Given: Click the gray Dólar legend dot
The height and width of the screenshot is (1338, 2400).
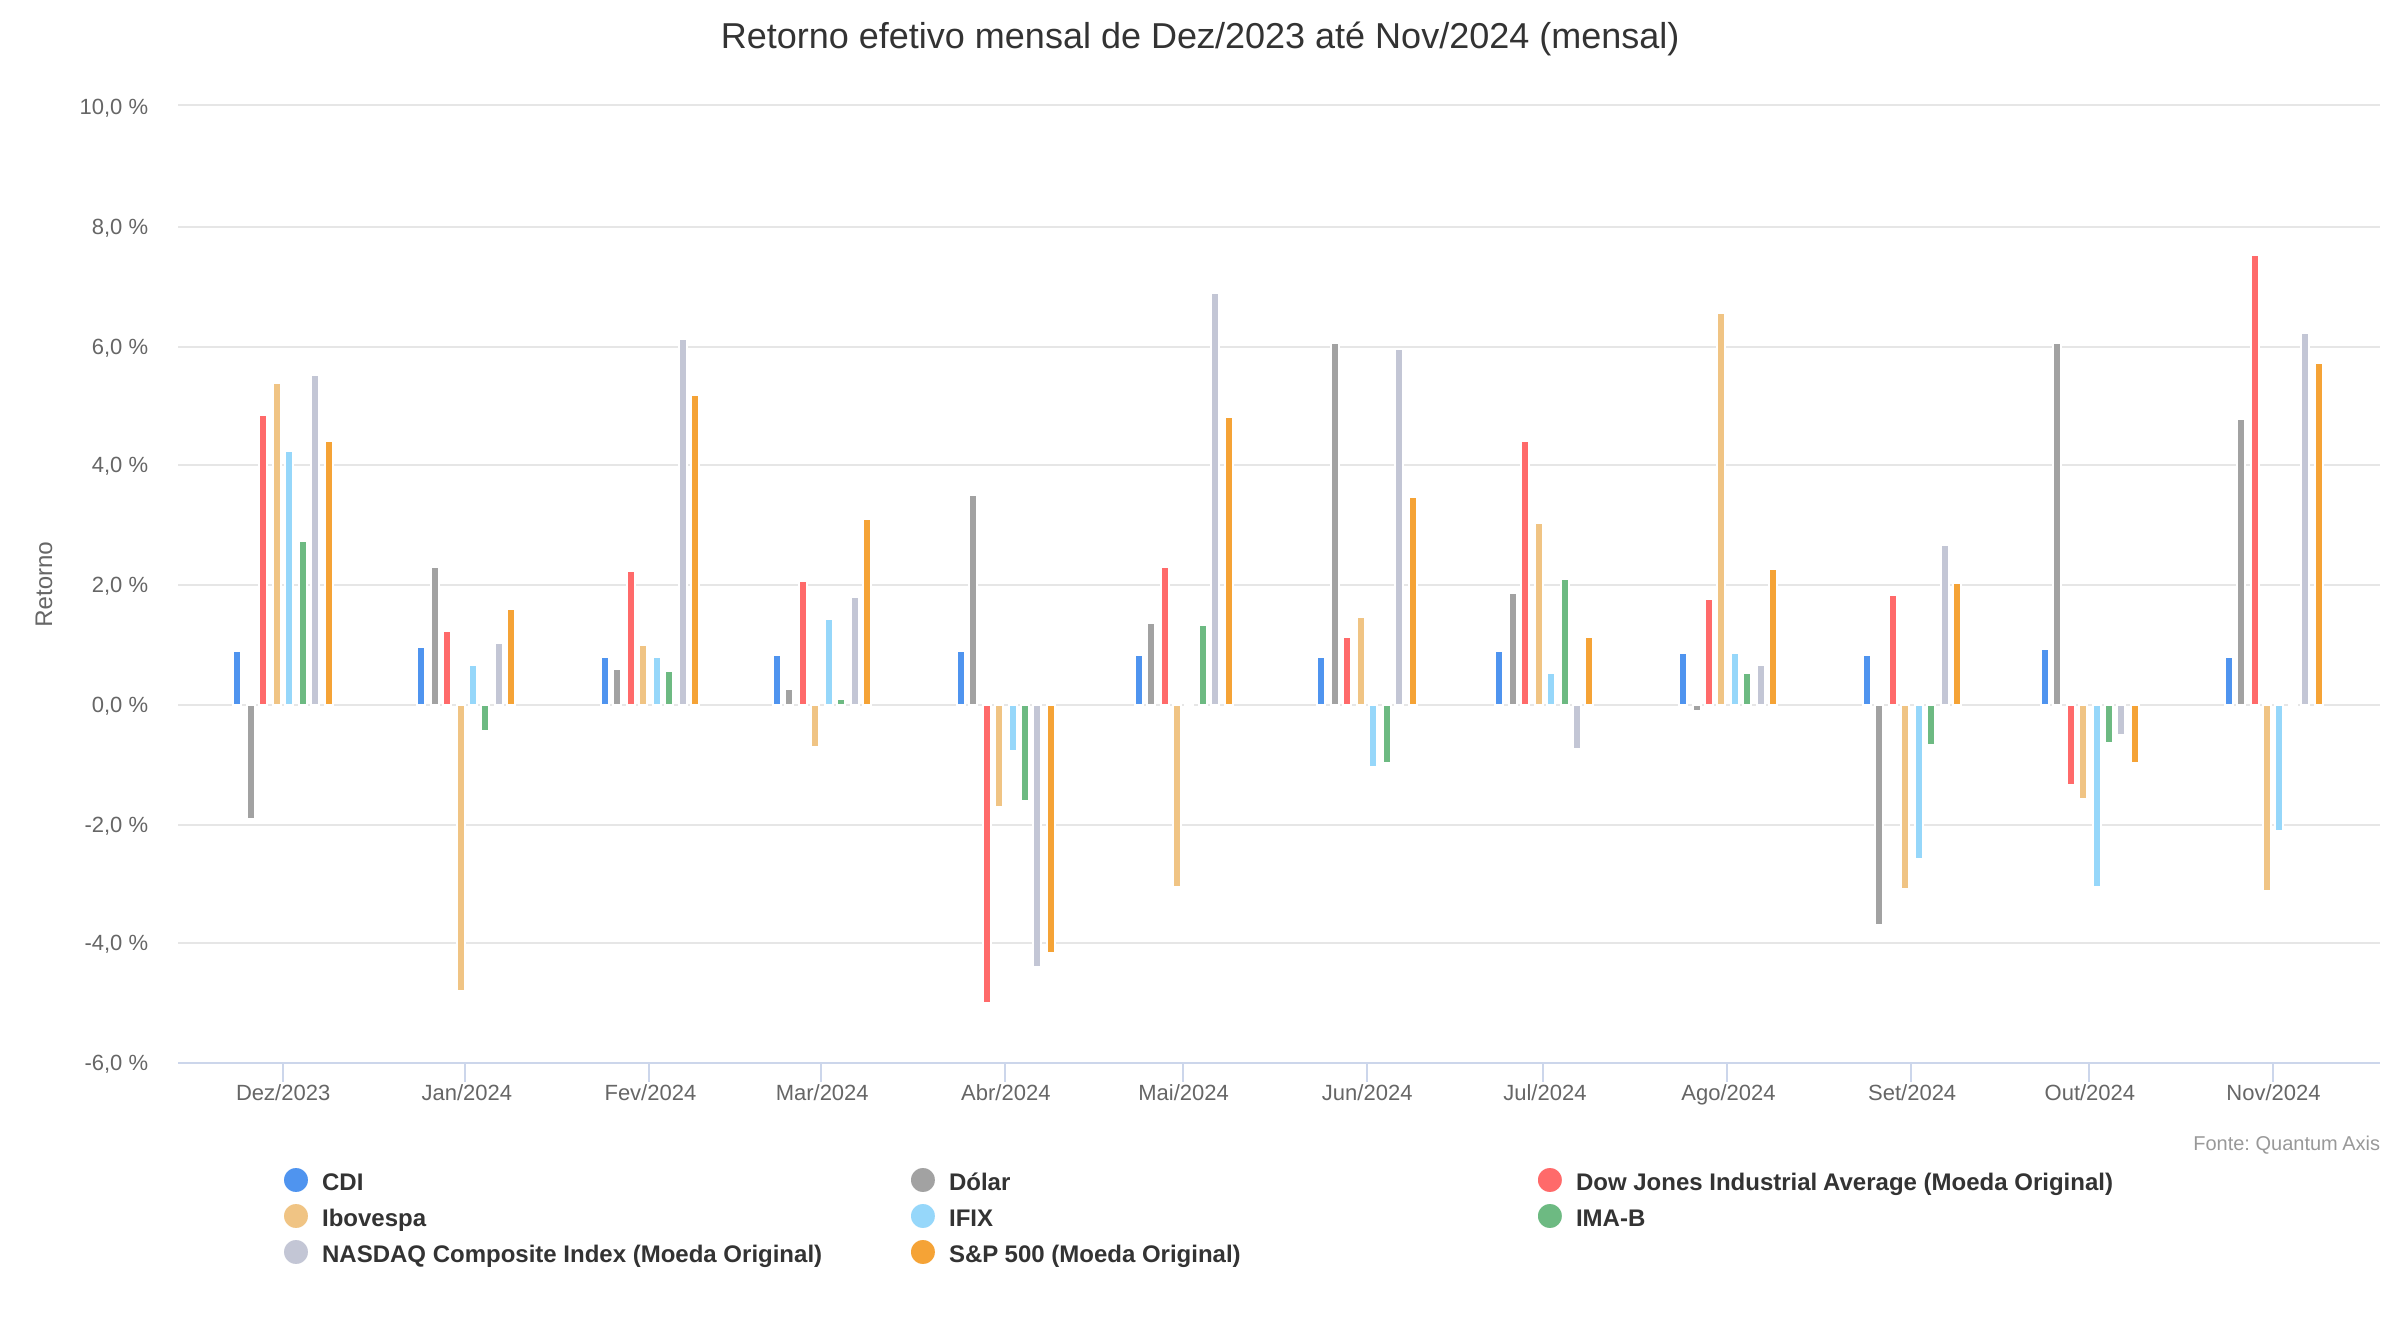Looking at the screenshot, I should [923, 1180].
